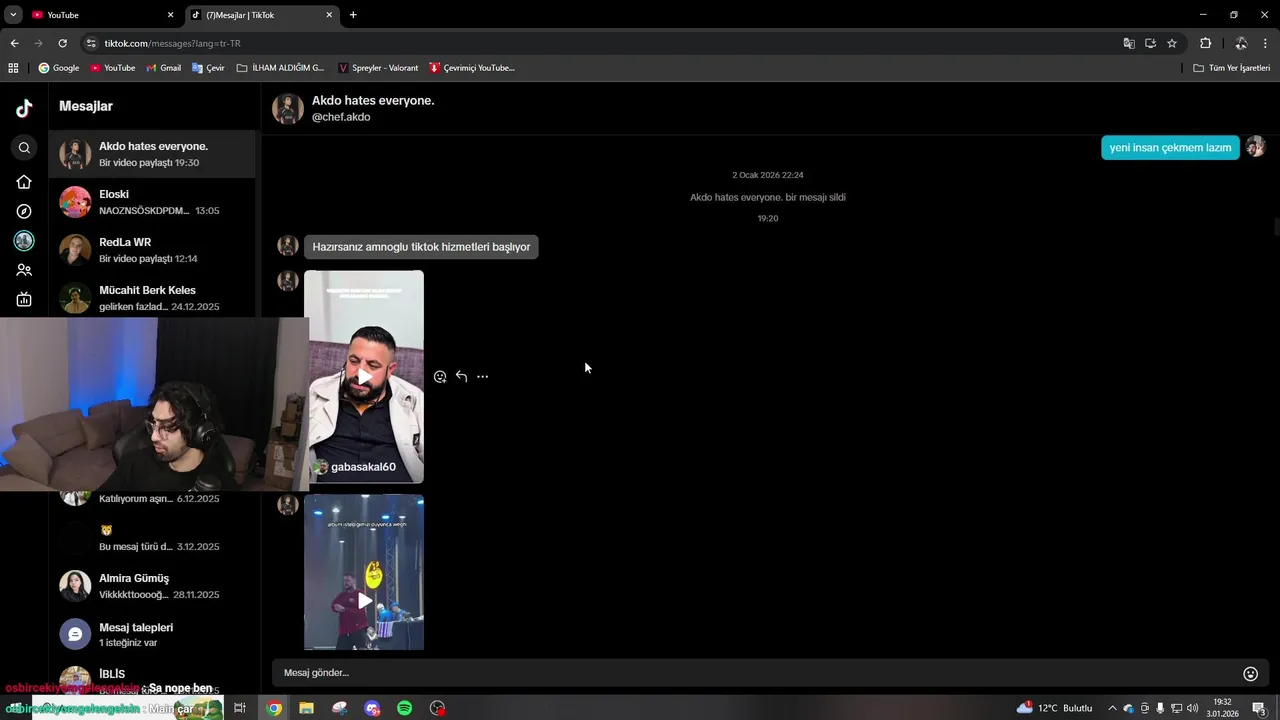The width and height of the screenshot is (1280, 720).
Task: Show hidden system tray icons chevron
Action: click(x=1112, y=708)
